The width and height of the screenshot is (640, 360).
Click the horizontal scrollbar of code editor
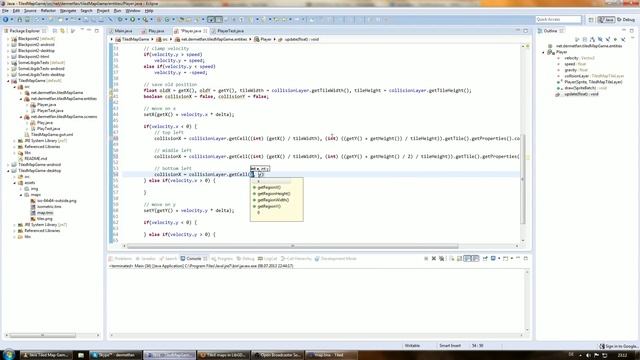(x=293, y=246)
